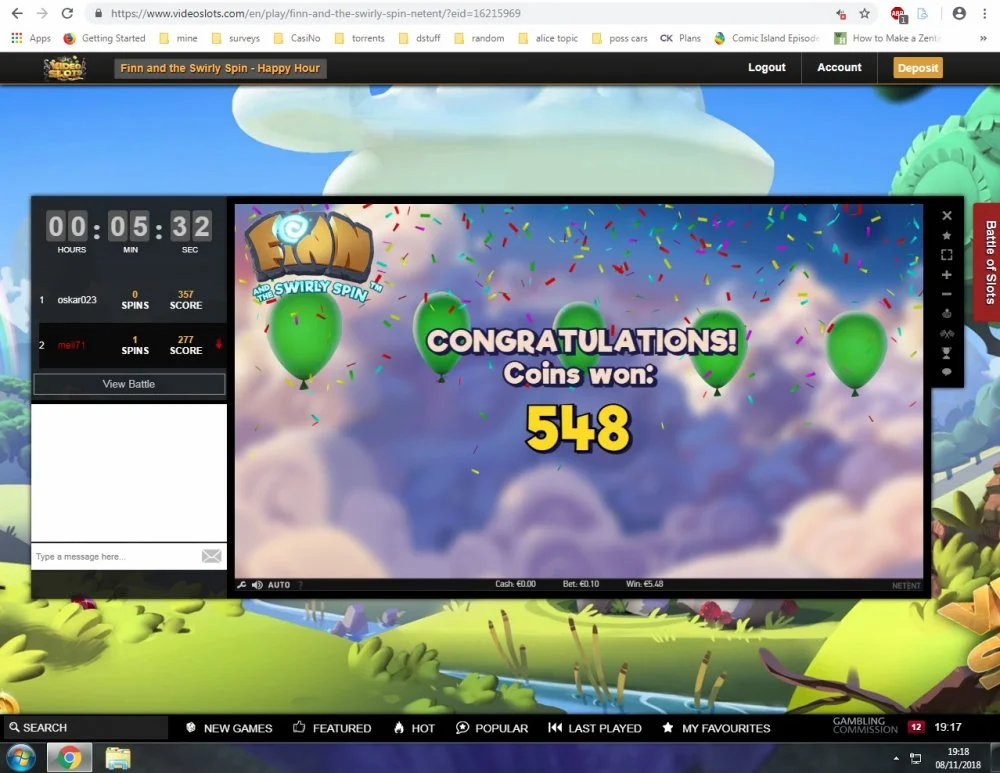Bookmark this page with star icon
This screenshot has width=1000, height=773.
[x=865, y=13]
